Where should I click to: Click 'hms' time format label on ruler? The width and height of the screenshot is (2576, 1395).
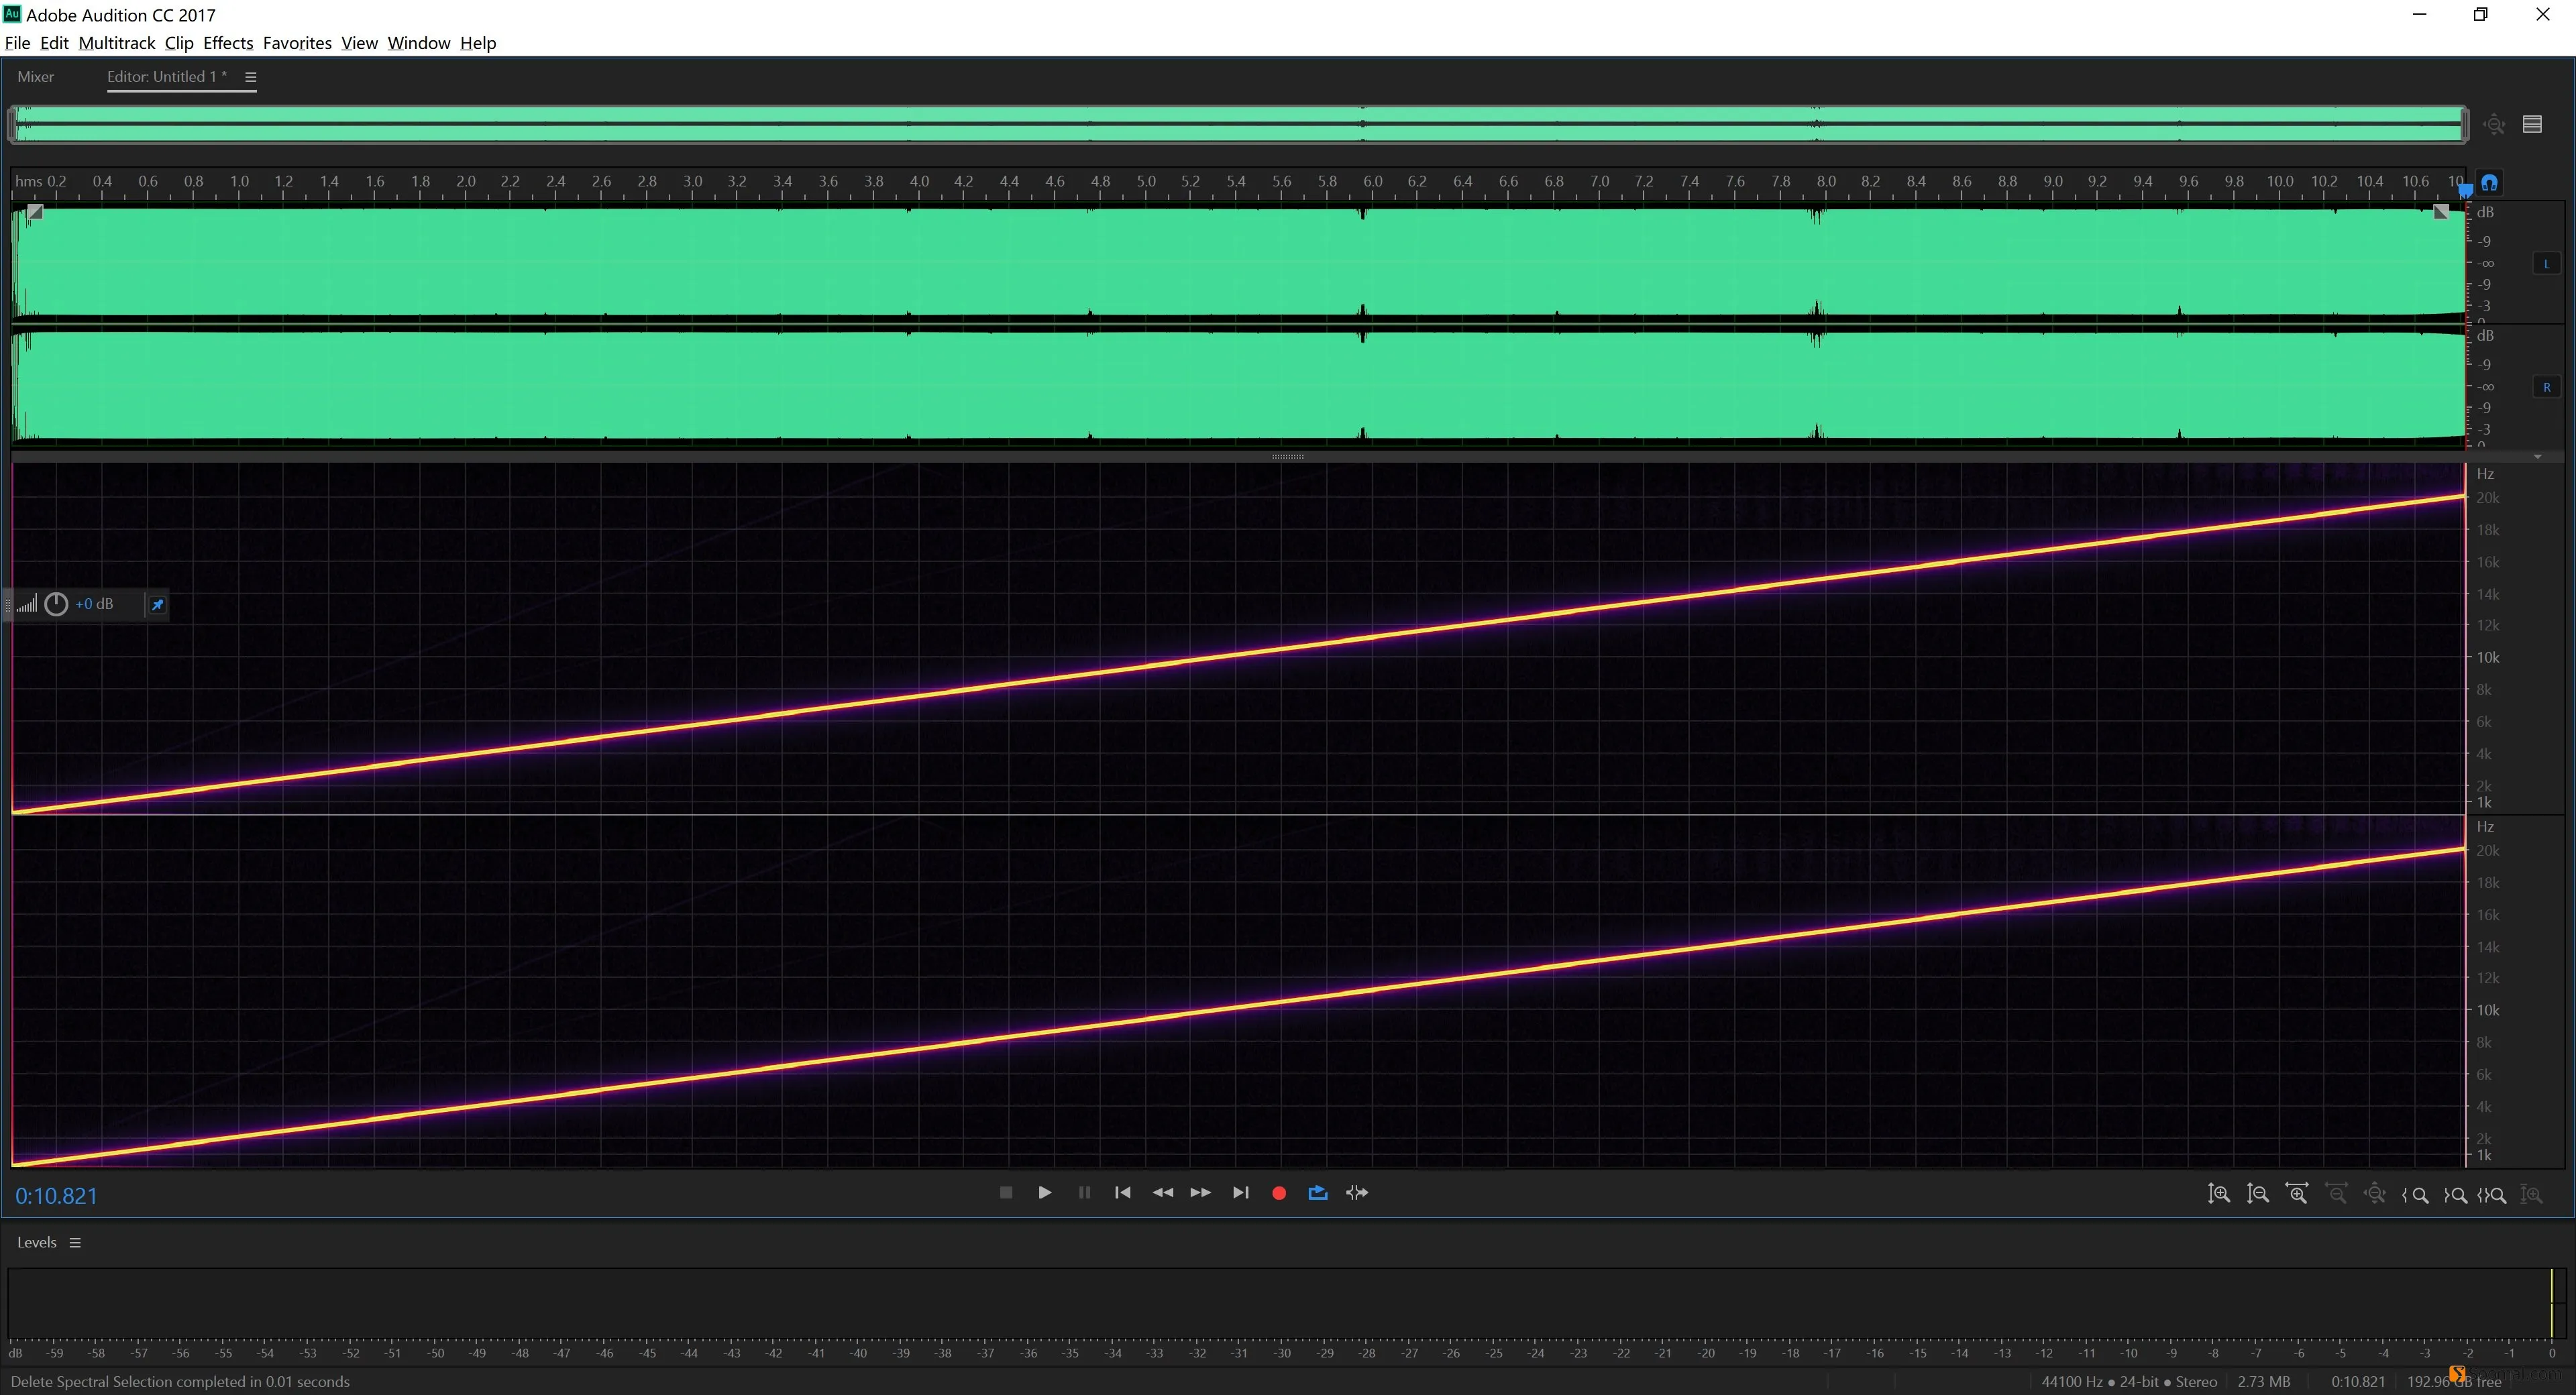(x=28, y=182)
